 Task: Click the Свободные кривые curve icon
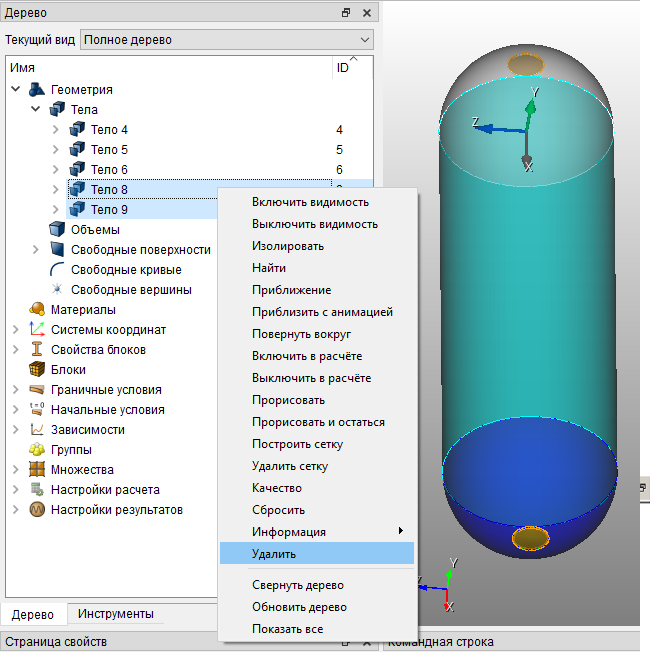57,269
